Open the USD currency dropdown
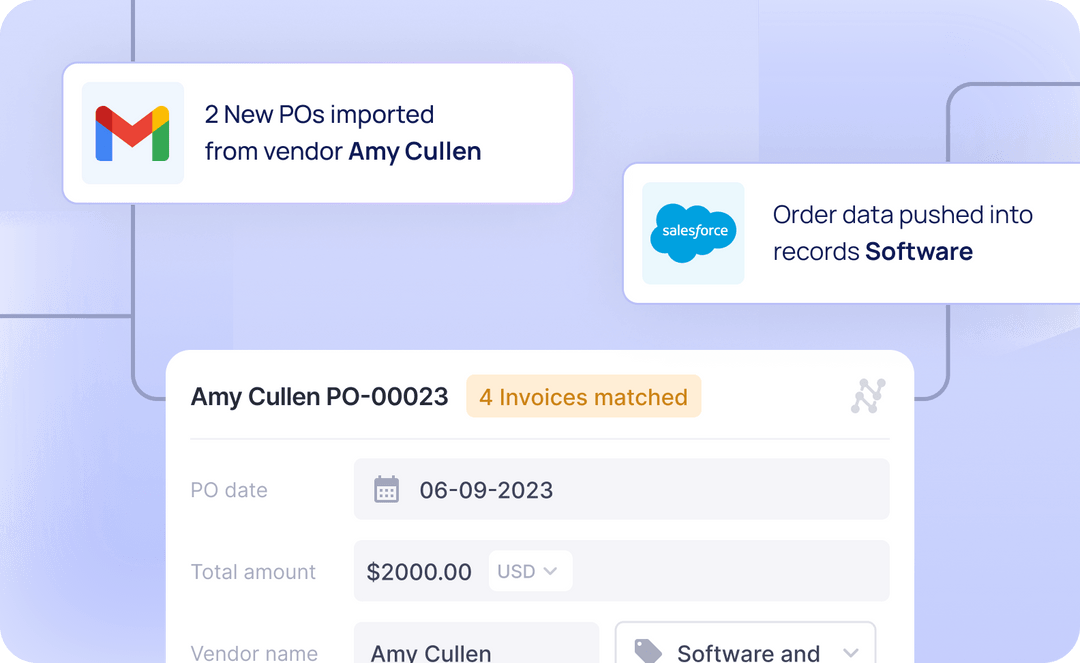 (530, 570)
